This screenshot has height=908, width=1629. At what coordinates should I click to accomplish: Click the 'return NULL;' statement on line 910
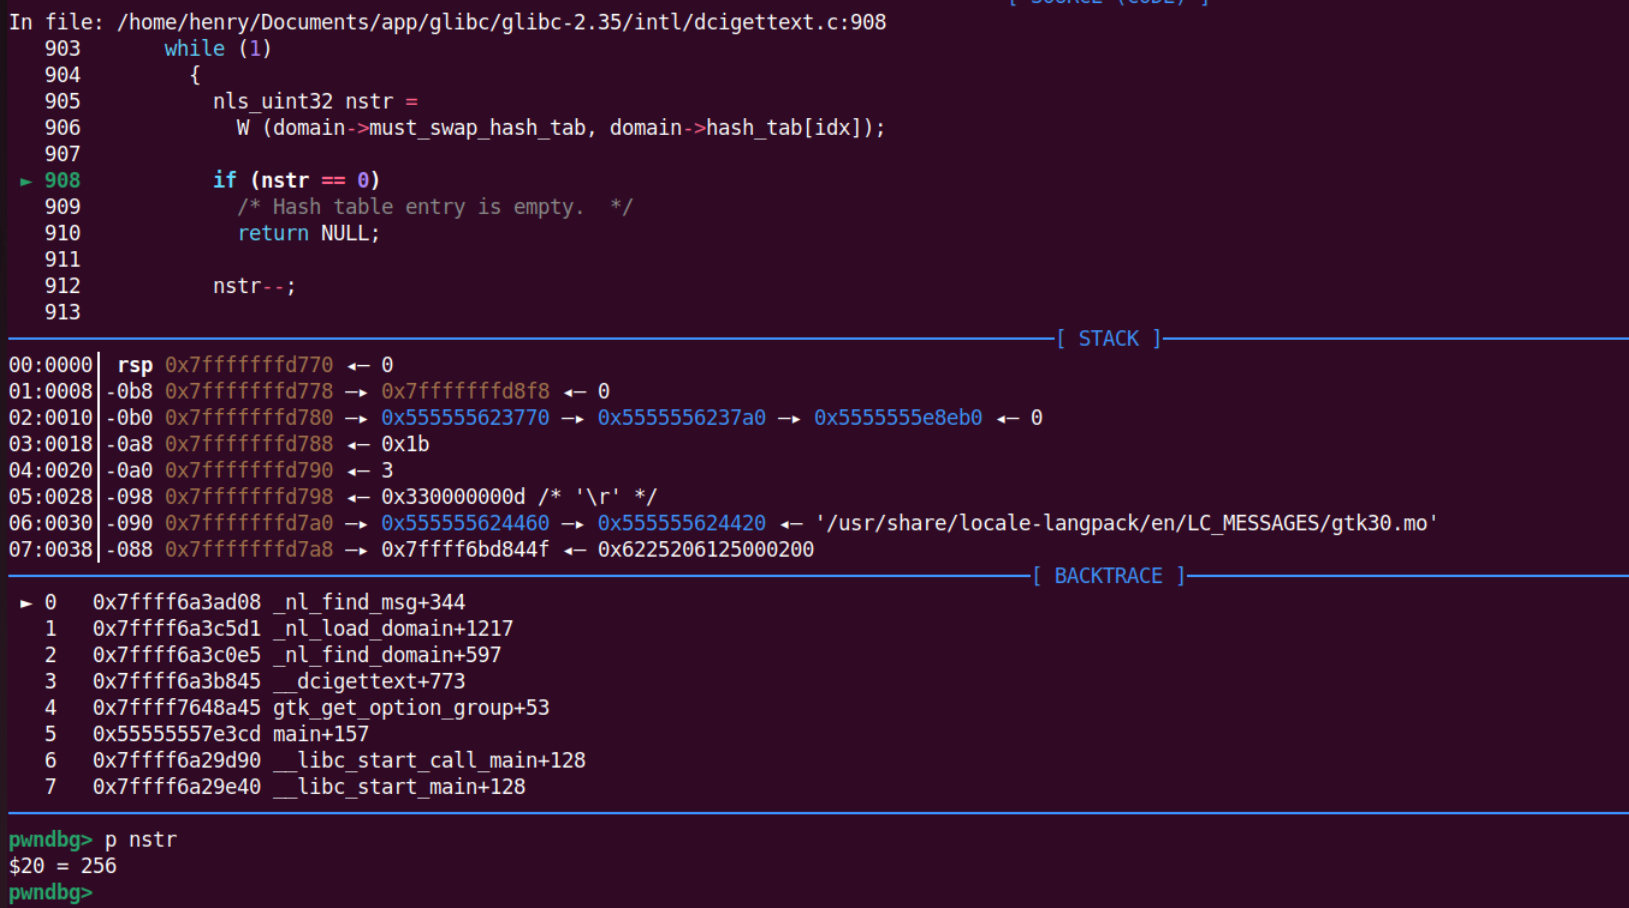pyautogui.click(x=308, y=233)
